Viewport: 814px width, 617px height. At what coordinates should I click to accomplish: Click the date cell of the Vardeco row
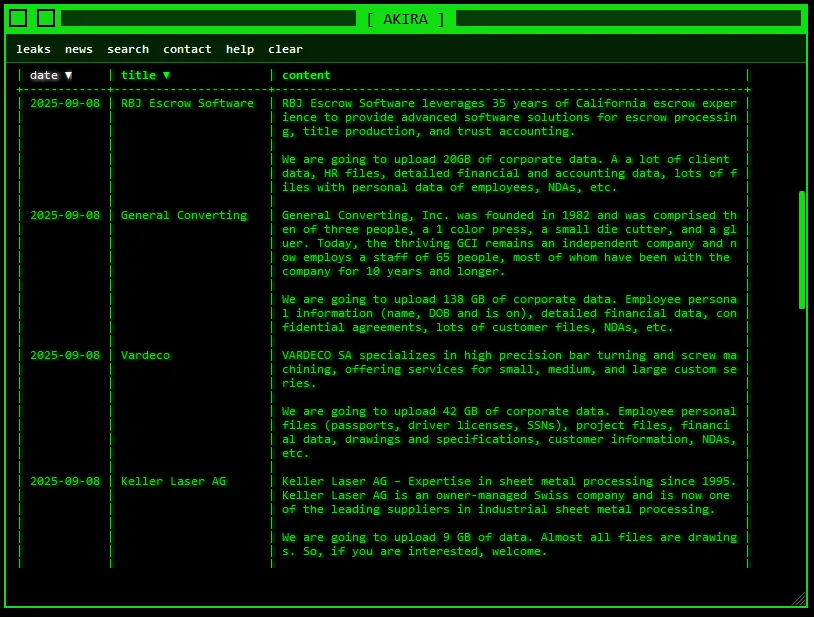point(65,355)
